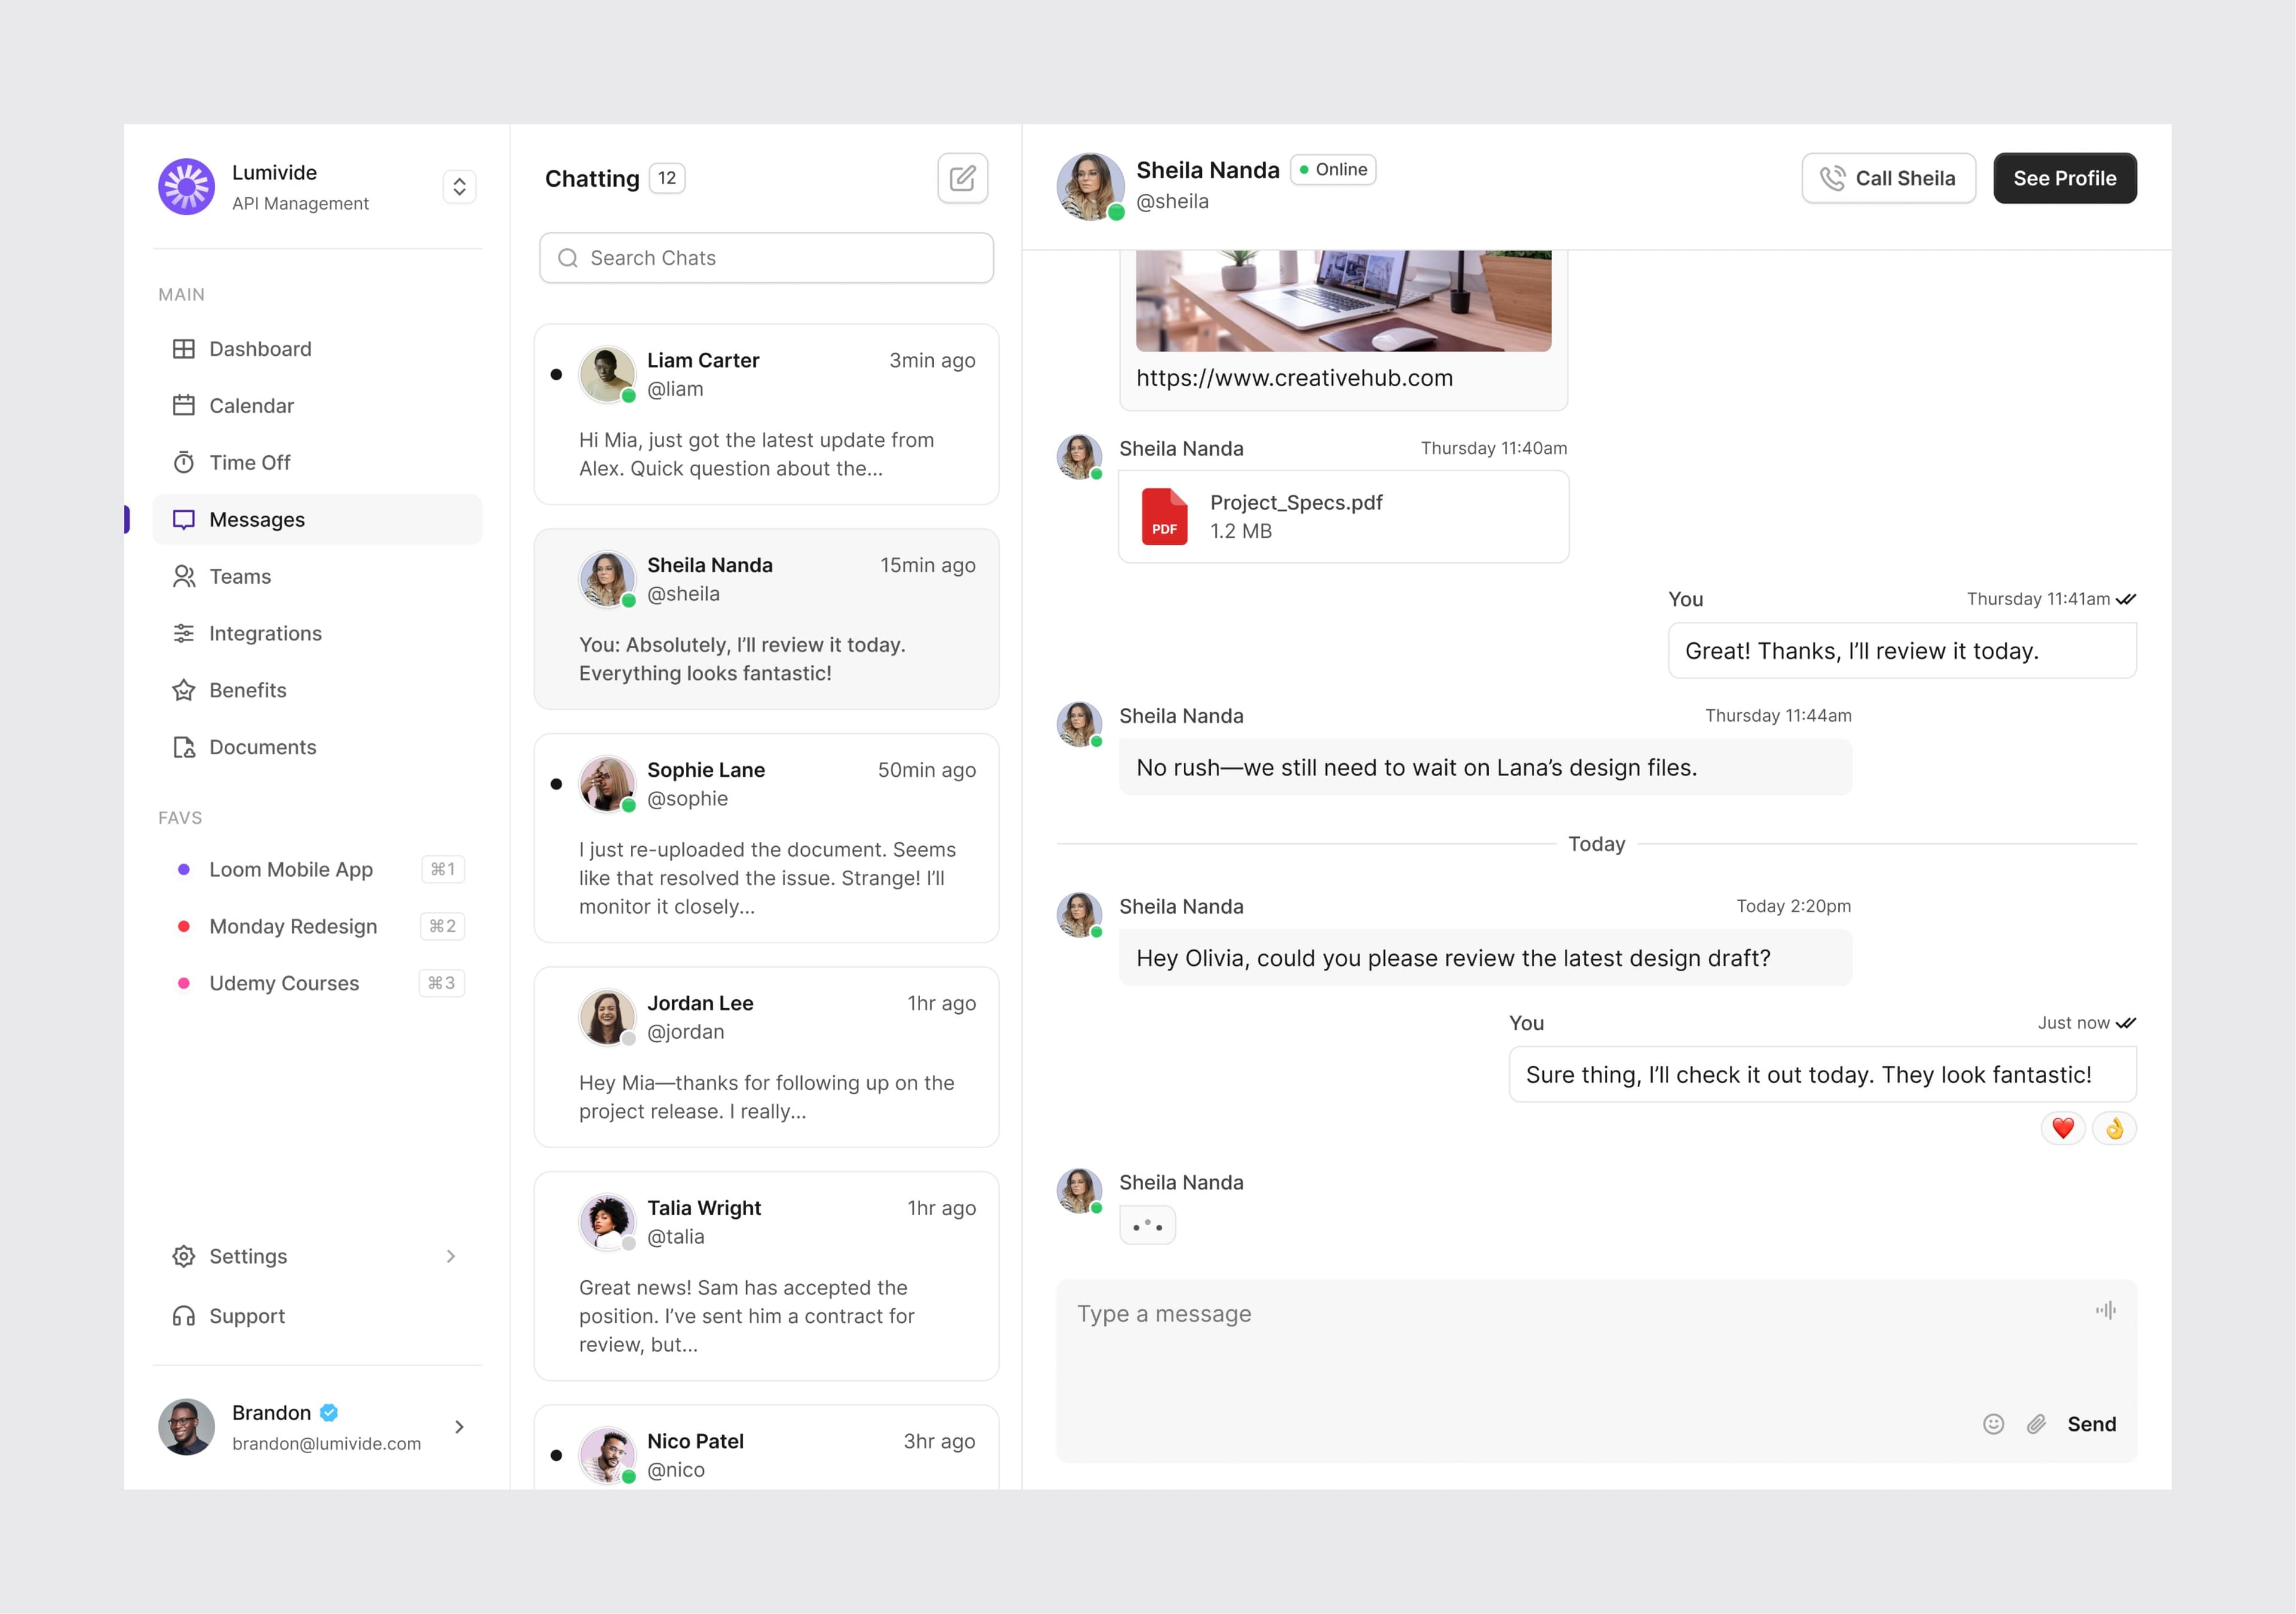Open Nico Patel's chat
Screen dimensions: 2296x1614
766,1448
